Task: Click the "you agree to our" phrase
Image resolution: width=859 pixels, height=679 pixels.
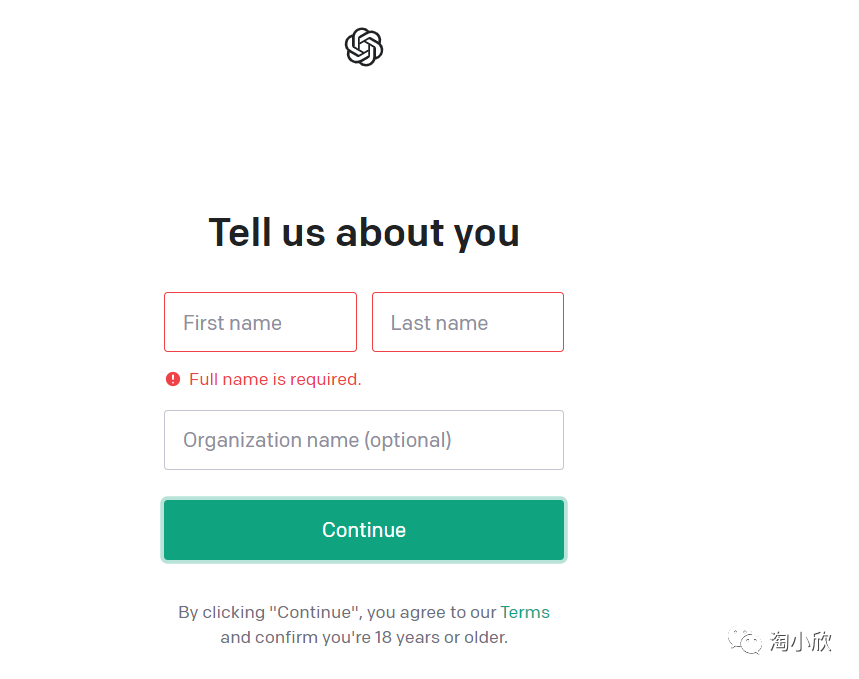Action: coord(432,612)
